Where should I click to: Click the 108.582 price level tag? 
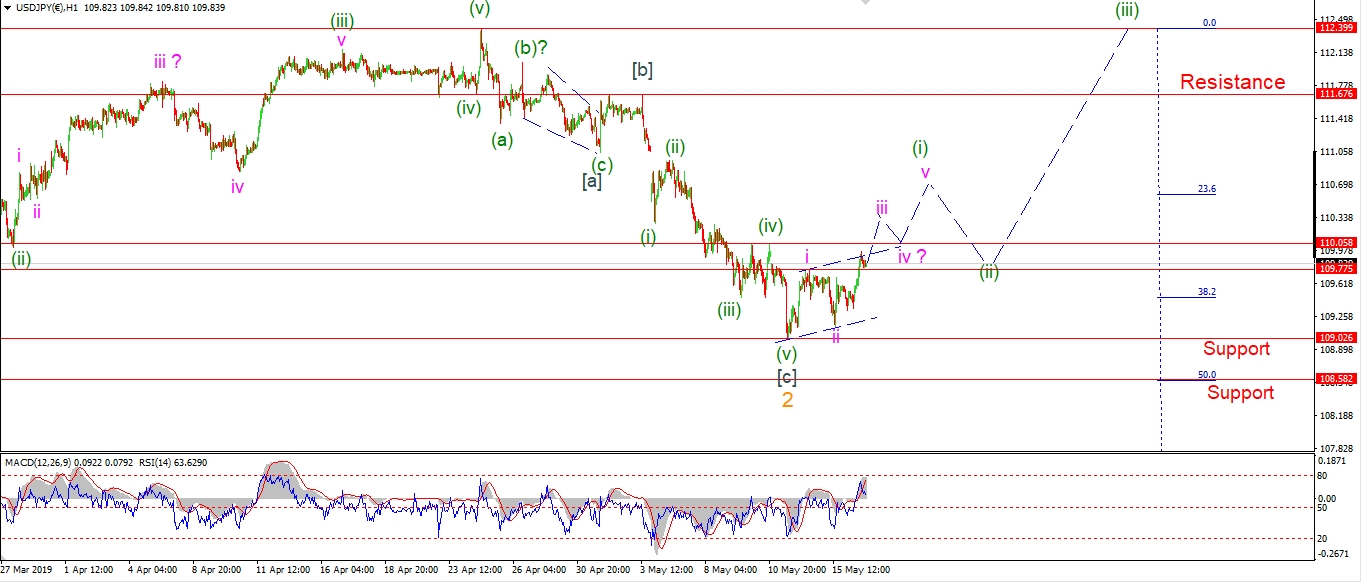[x=1338, y=380]
